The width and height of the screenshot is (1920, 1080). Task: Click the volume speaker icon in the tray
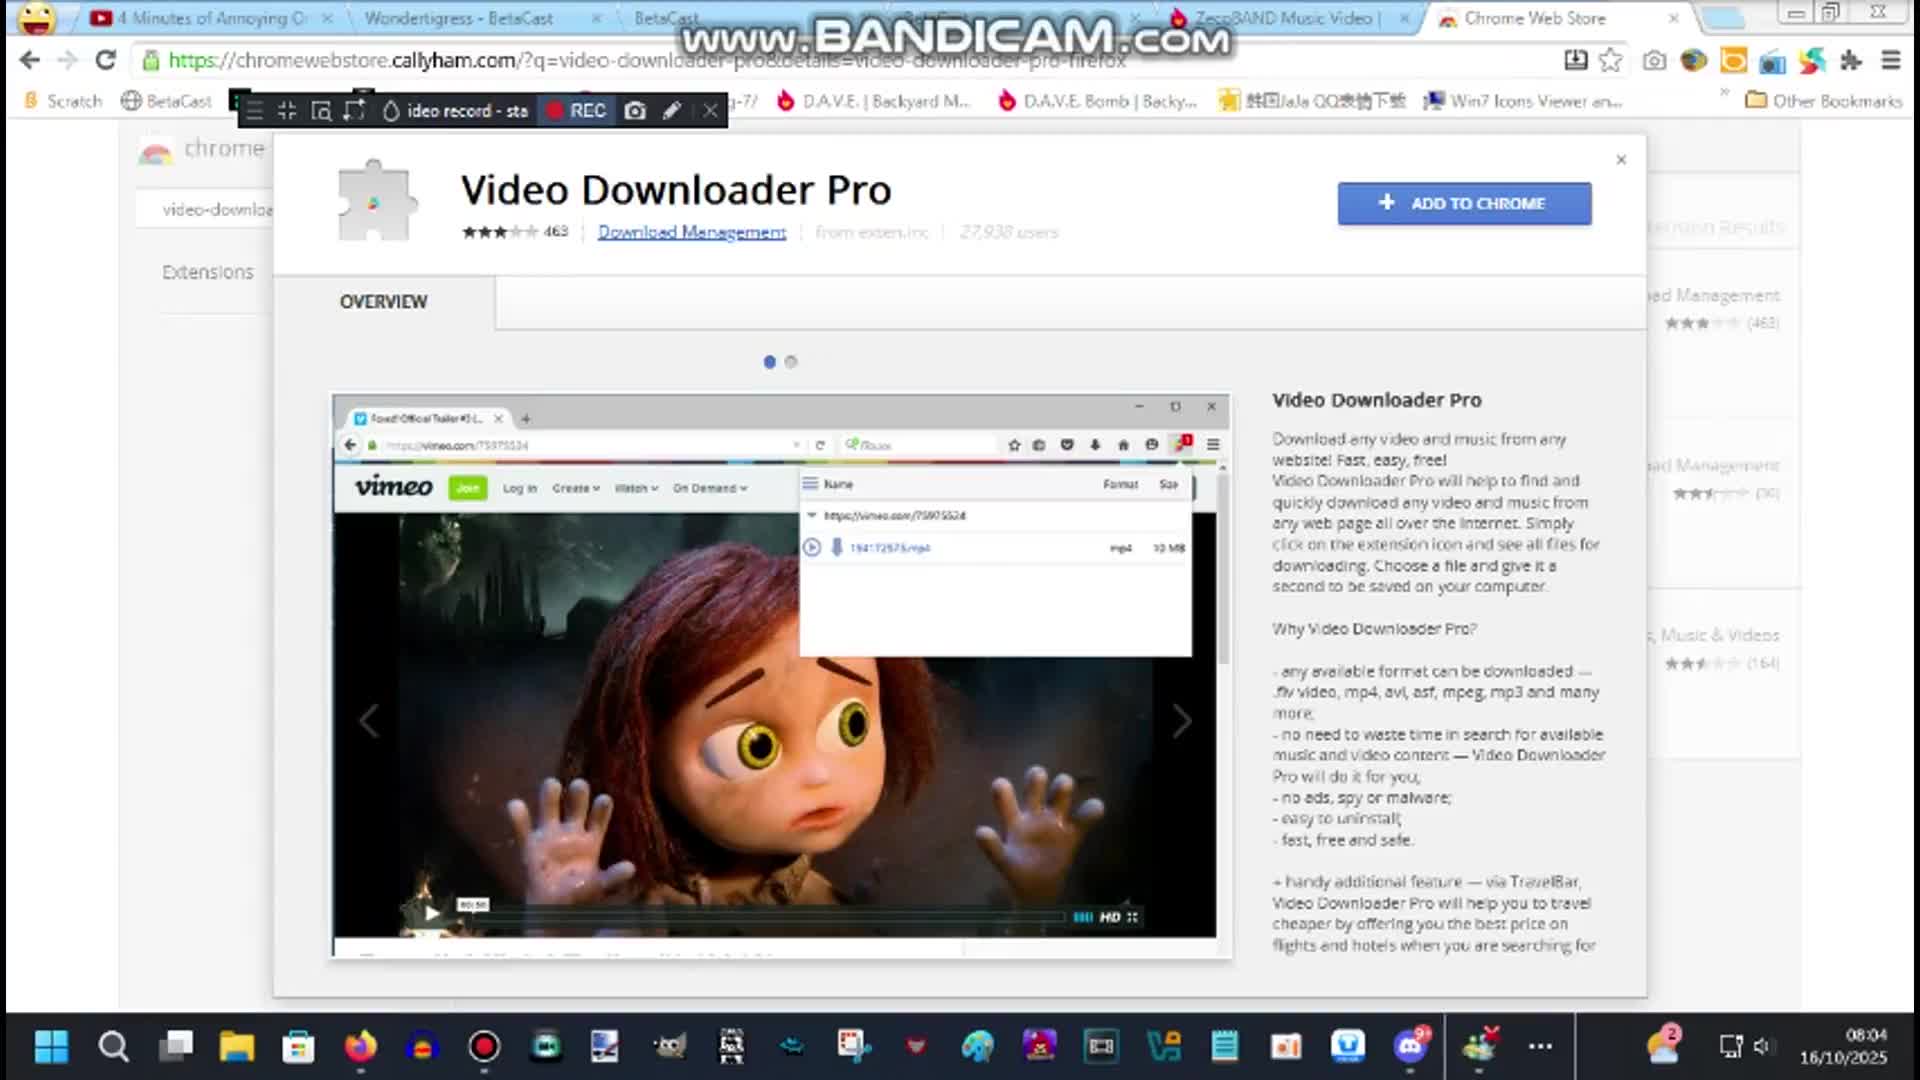pos(1761,1047)
